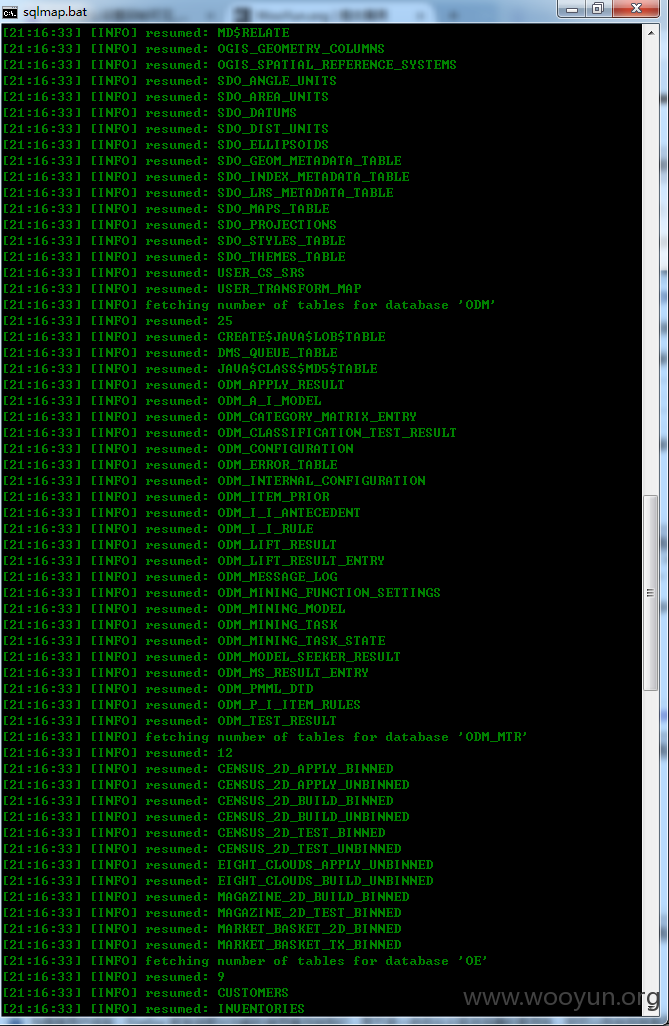Click the ODM_APPLY_RESULT entry
The image size is (669, 1026).
tap(281, 385)
